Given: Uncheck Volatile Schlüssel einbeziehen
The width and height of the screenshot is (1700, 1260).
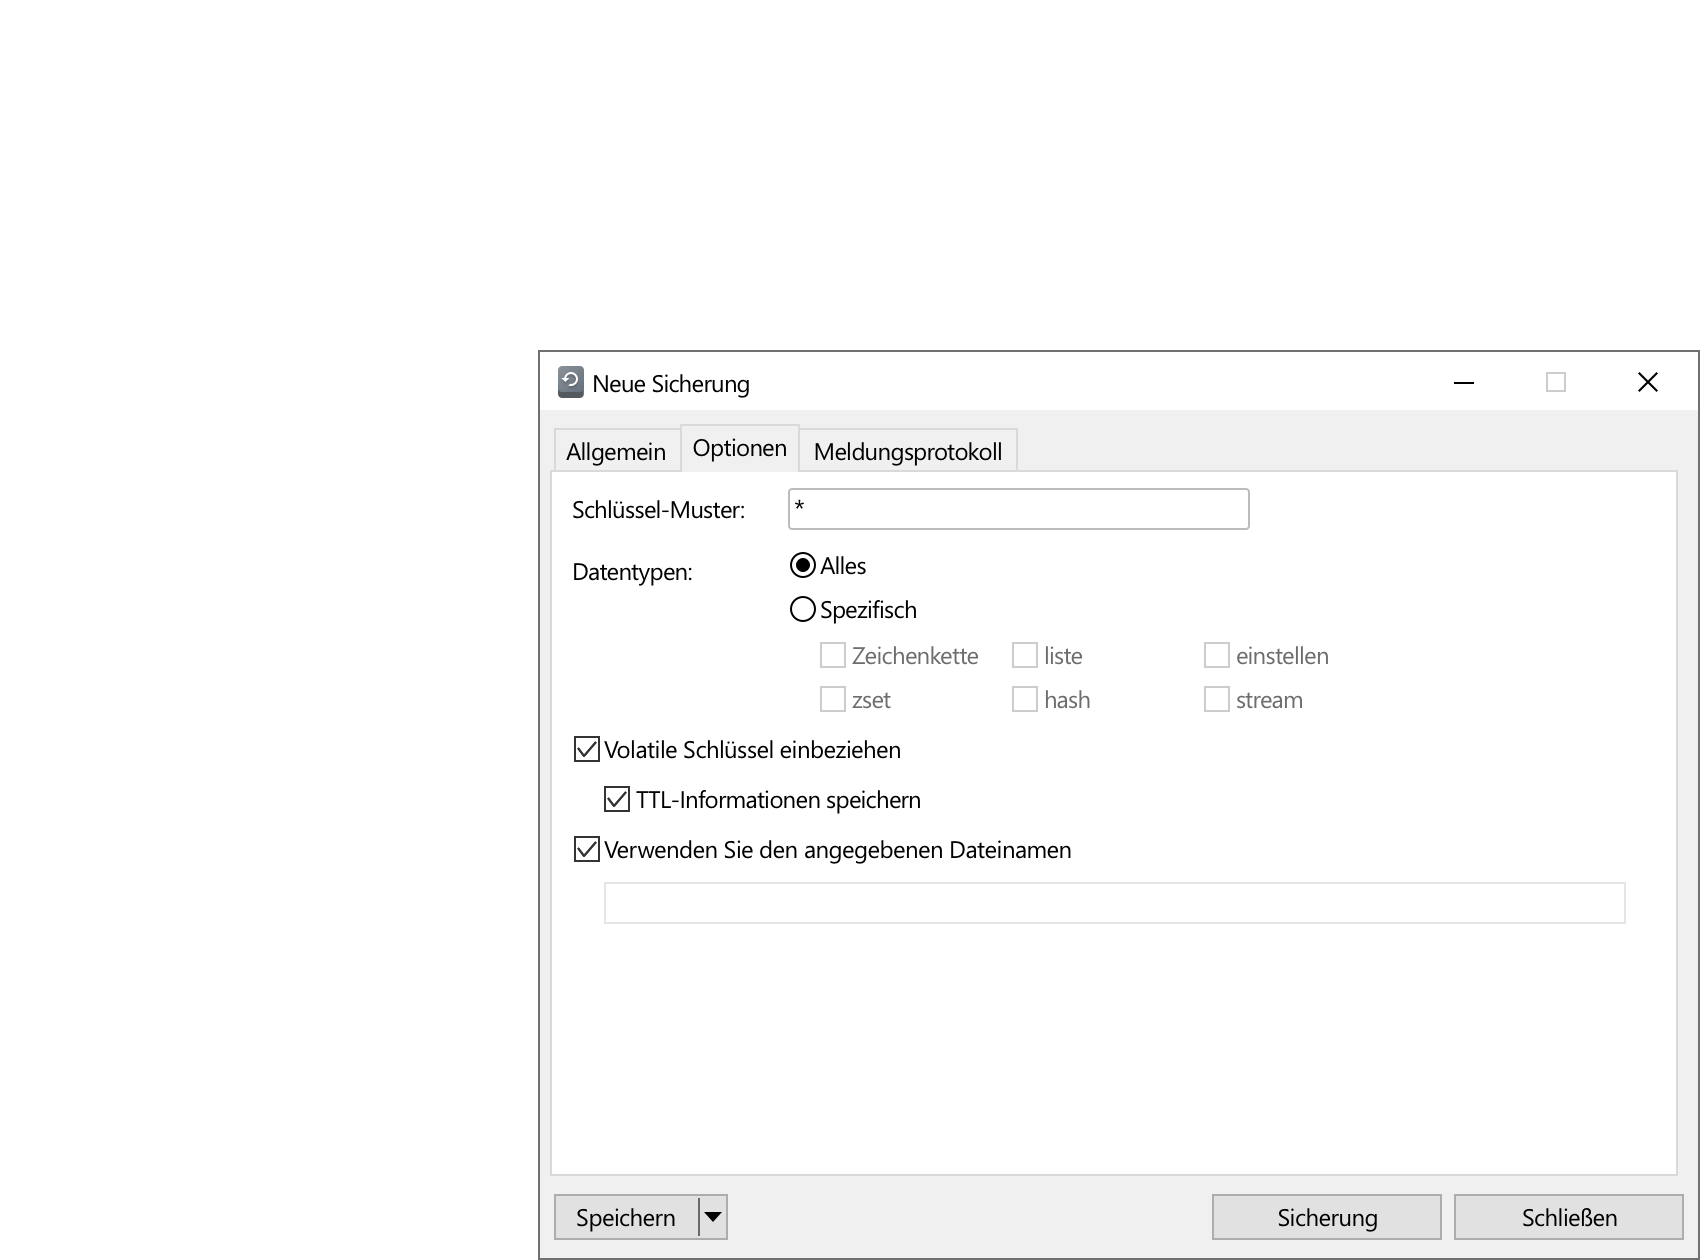Looking at the screenshot, I should 587,749.
